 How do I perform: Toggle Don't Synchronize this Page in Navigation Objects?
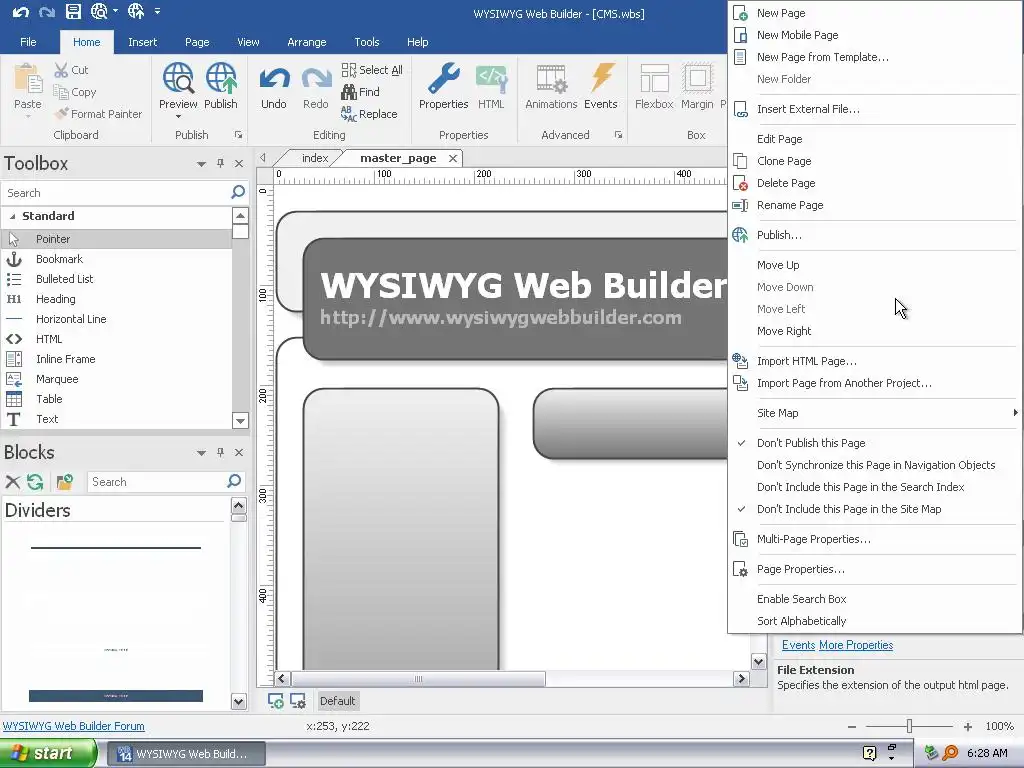tap(876, 465)
